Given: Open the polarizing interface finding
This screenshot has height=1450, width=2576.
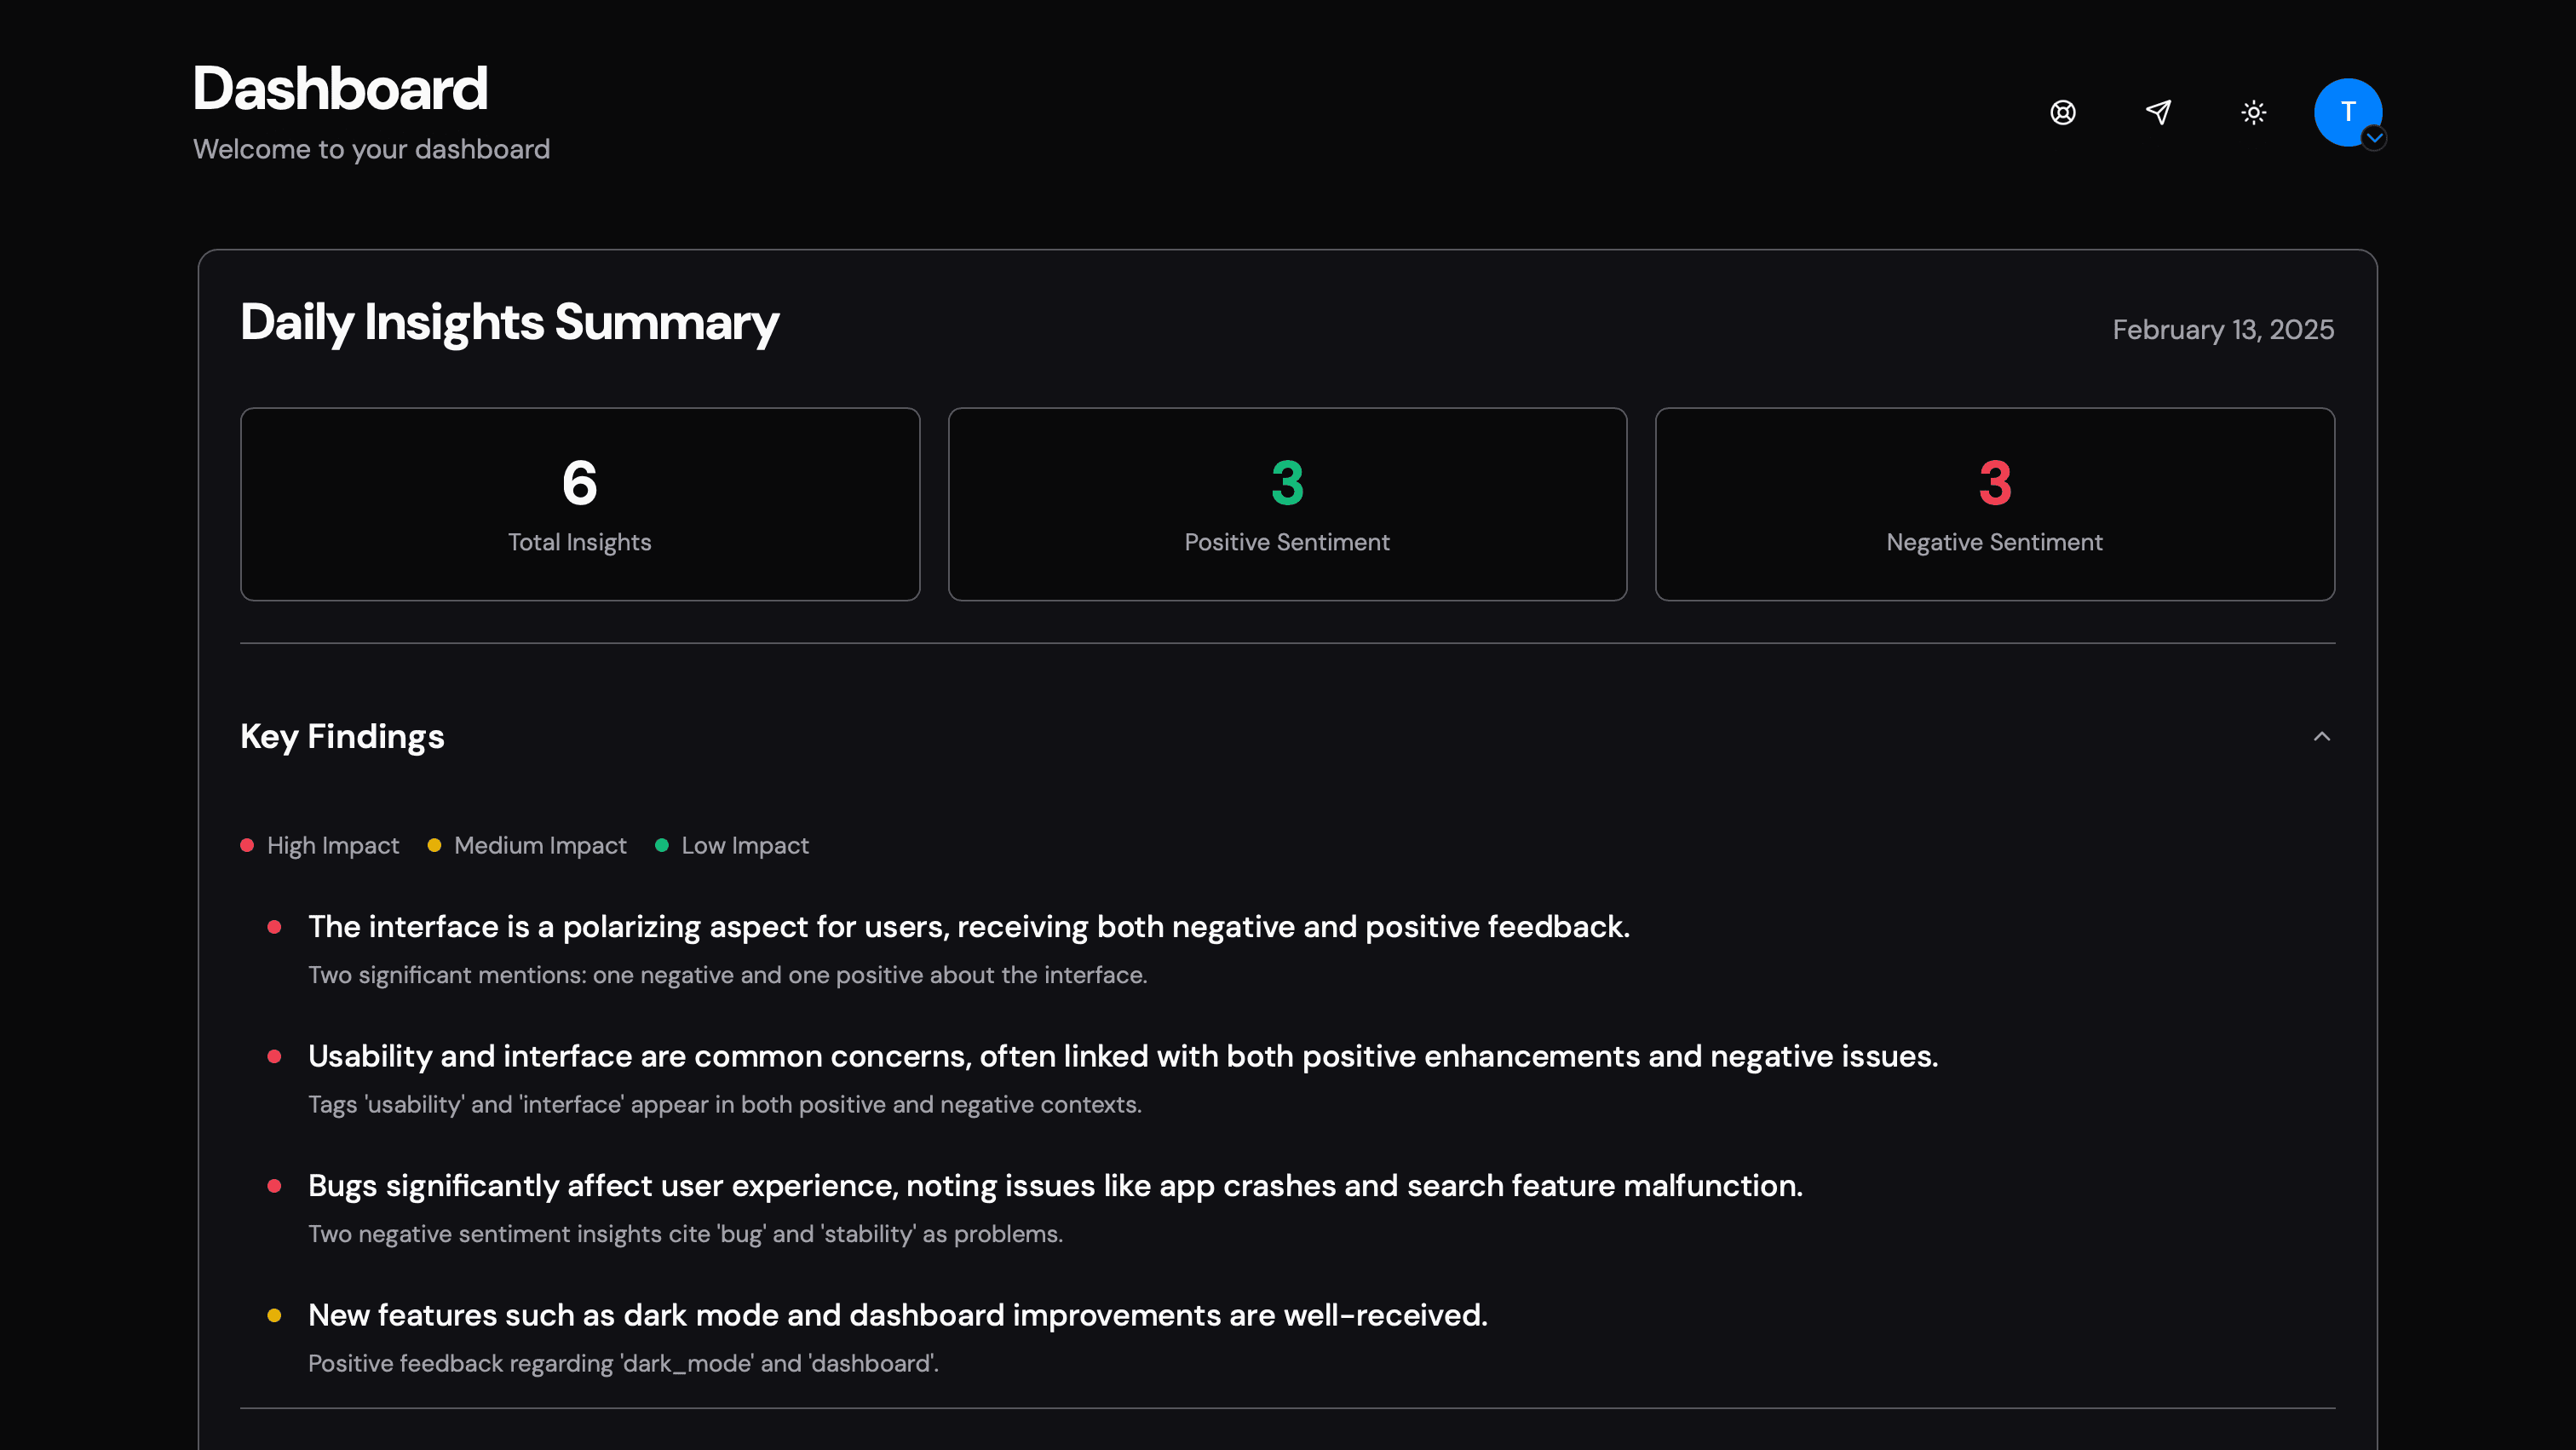Looking at the screenshot, I should pyautogui.click(x=968, y=927).
